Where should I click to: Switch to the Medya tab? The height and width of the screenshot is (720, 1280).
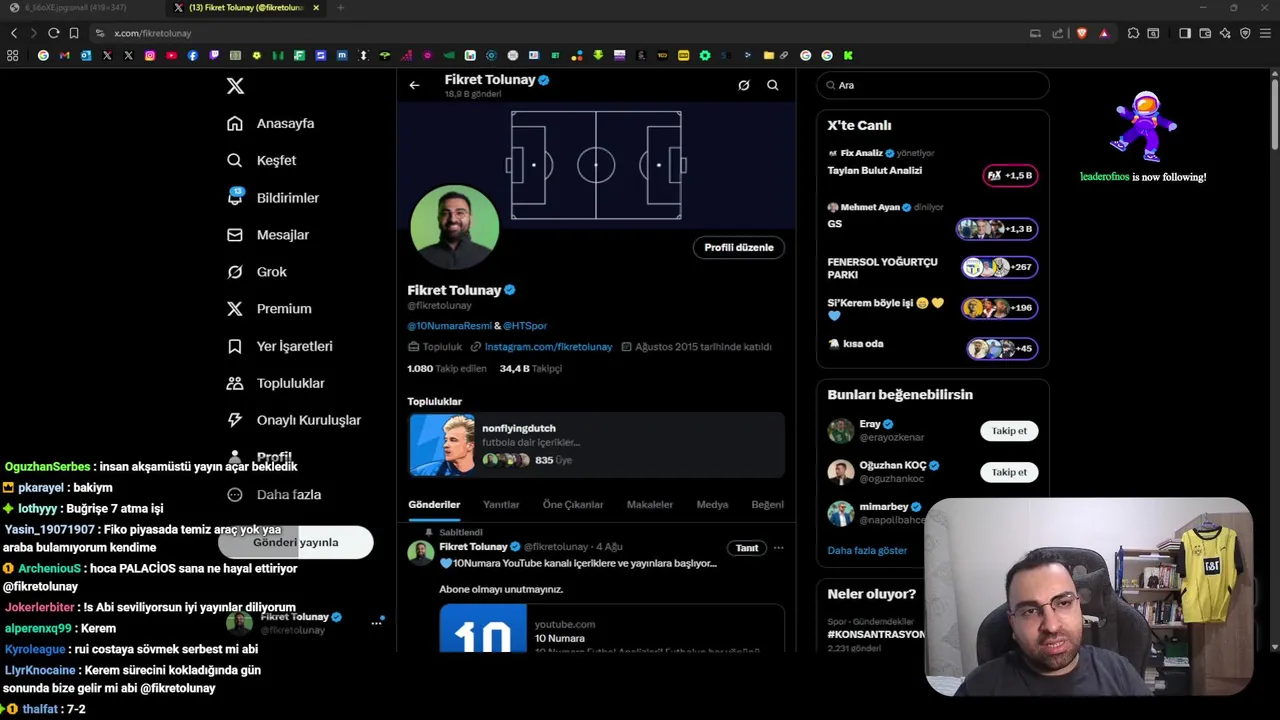712,504
